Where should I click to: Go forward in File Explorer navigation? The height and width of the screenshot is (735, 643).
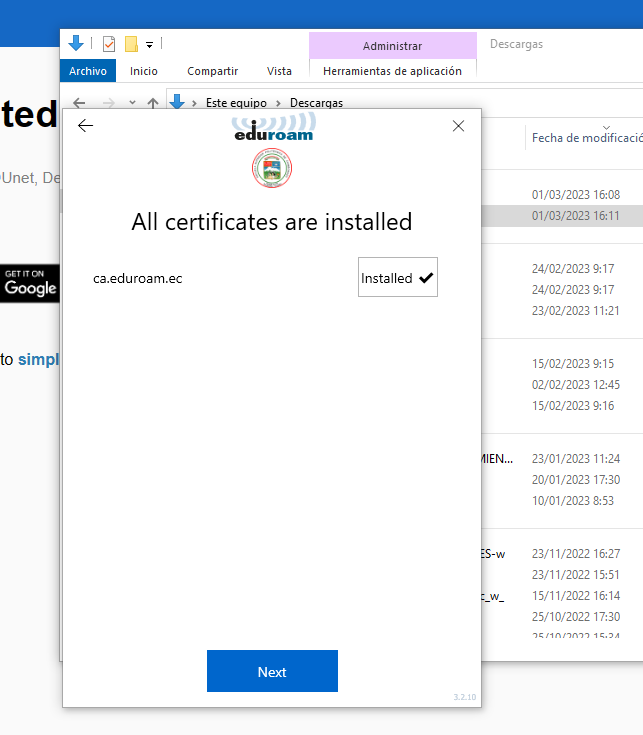[x=109, y=103]
